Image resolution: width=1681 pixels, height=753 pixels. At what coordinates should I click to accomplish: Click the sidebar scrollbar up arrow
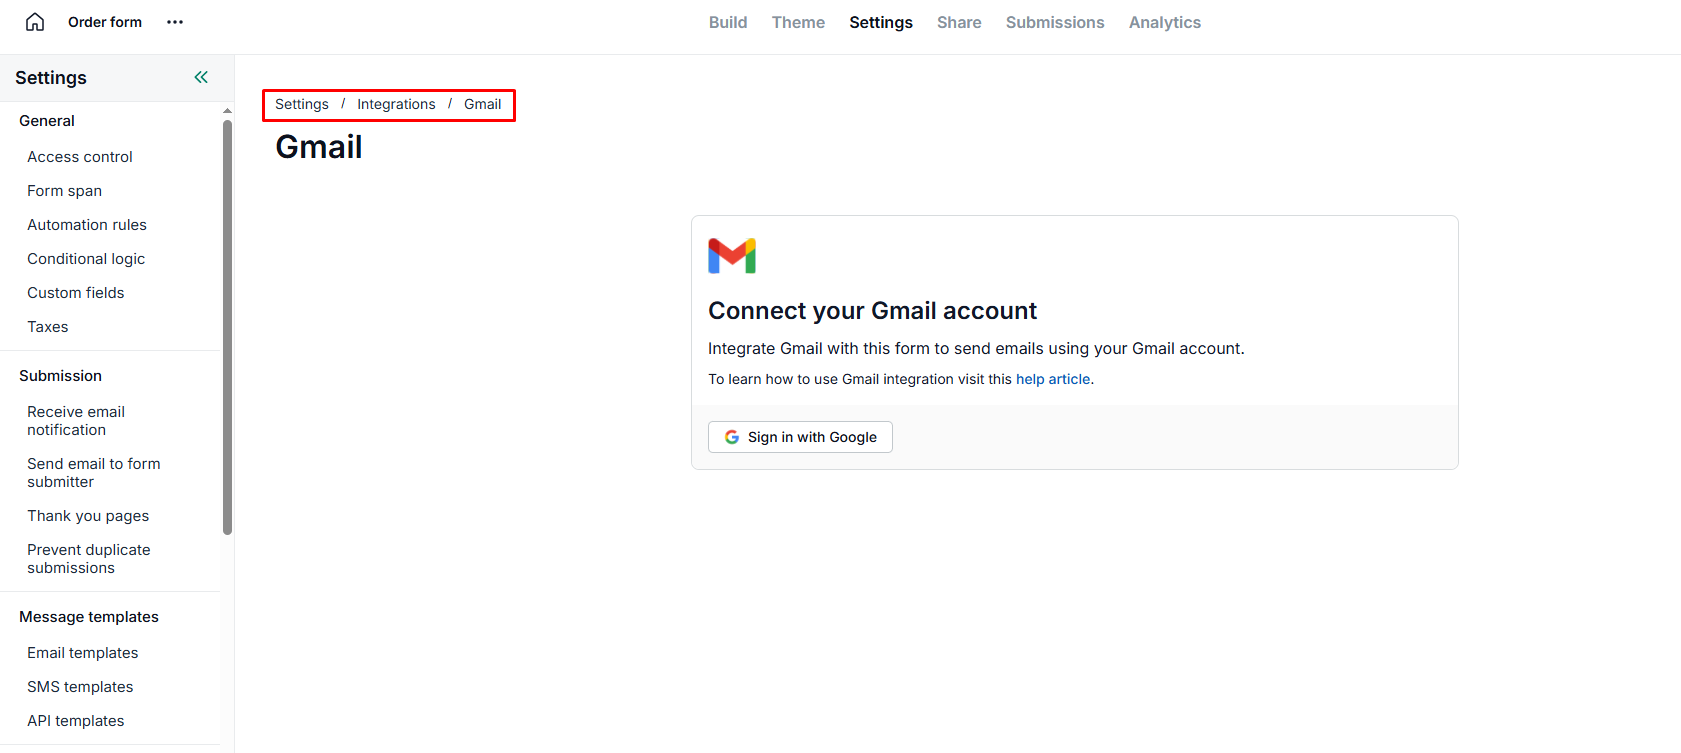[228, 110]
